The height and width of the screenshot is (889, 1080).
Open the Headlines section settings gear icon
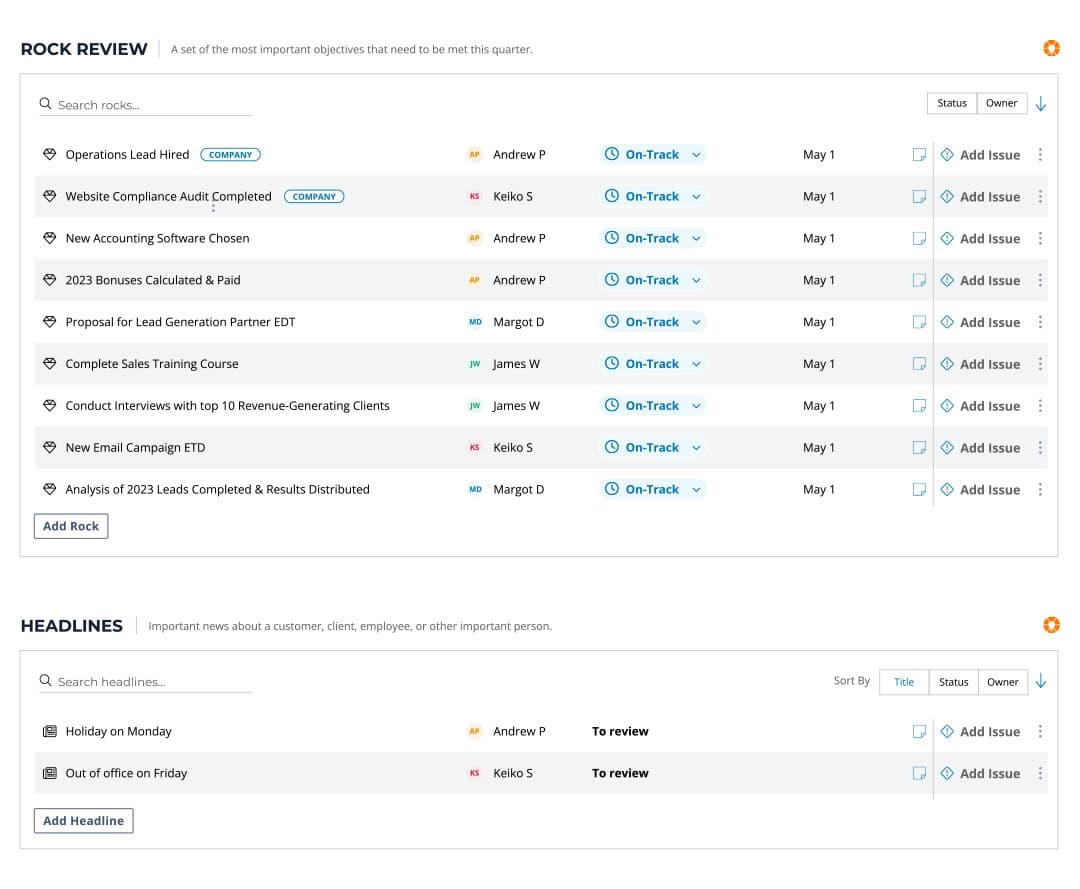(x=1051, y=625)
